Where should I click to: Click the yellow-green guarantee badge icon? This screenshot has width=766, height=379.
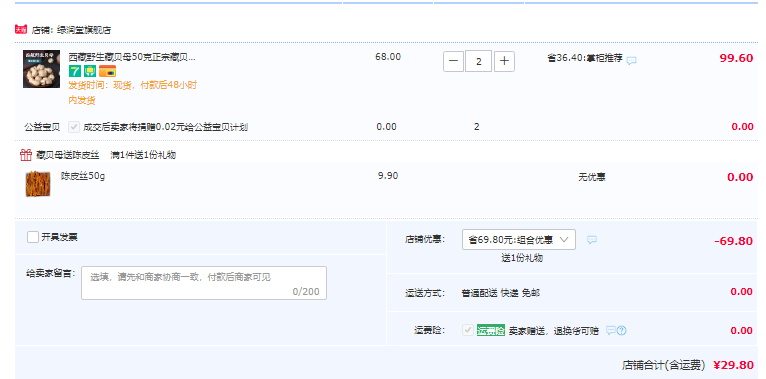click(x=89, y=71)
